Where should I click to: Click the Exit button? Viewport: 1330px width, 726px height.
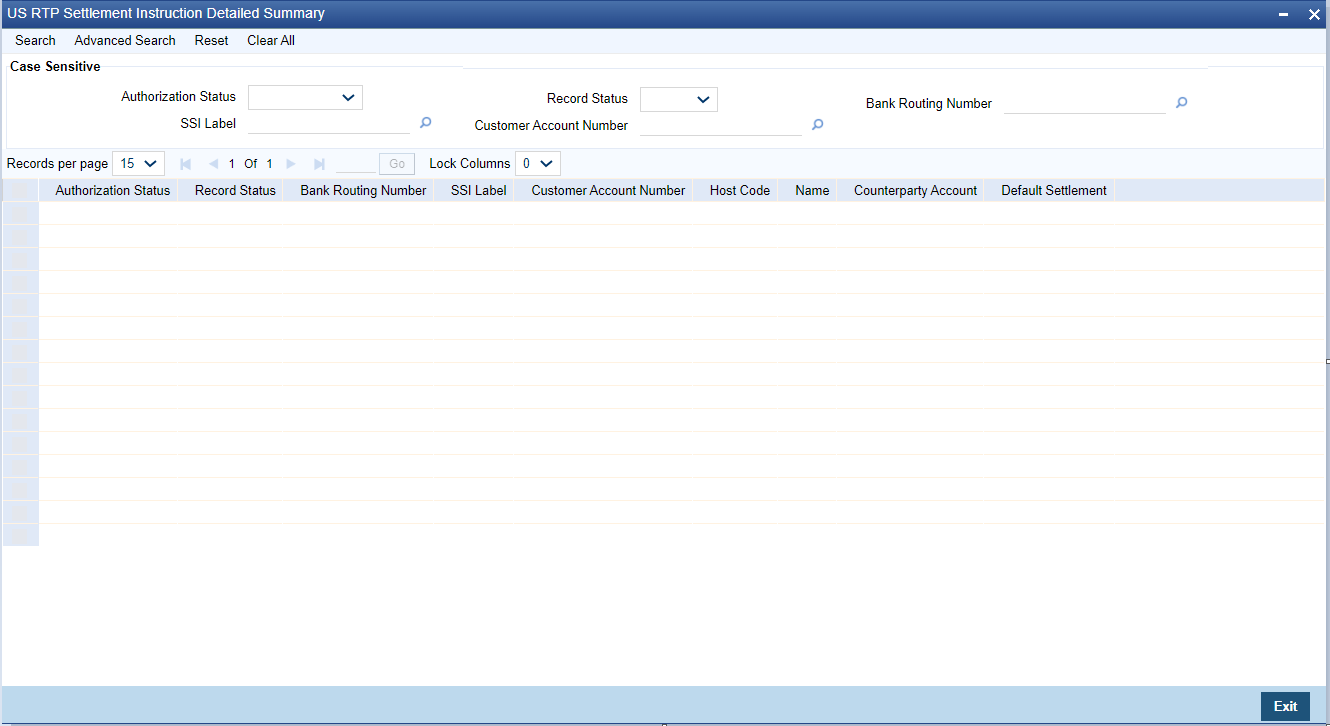[1285, 706]
